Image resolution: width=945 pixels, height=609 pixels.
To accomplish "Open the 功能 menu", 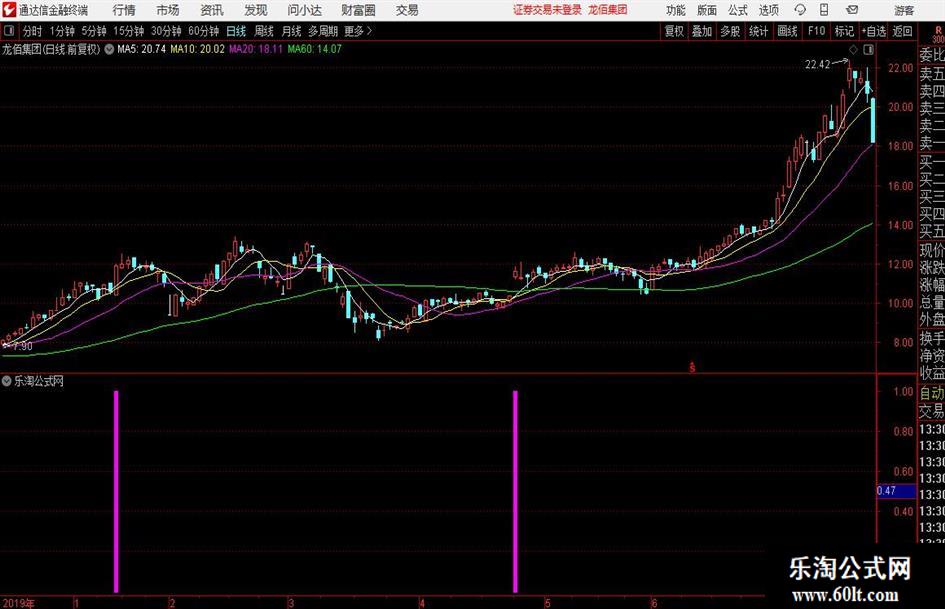I will pos(675,10).
